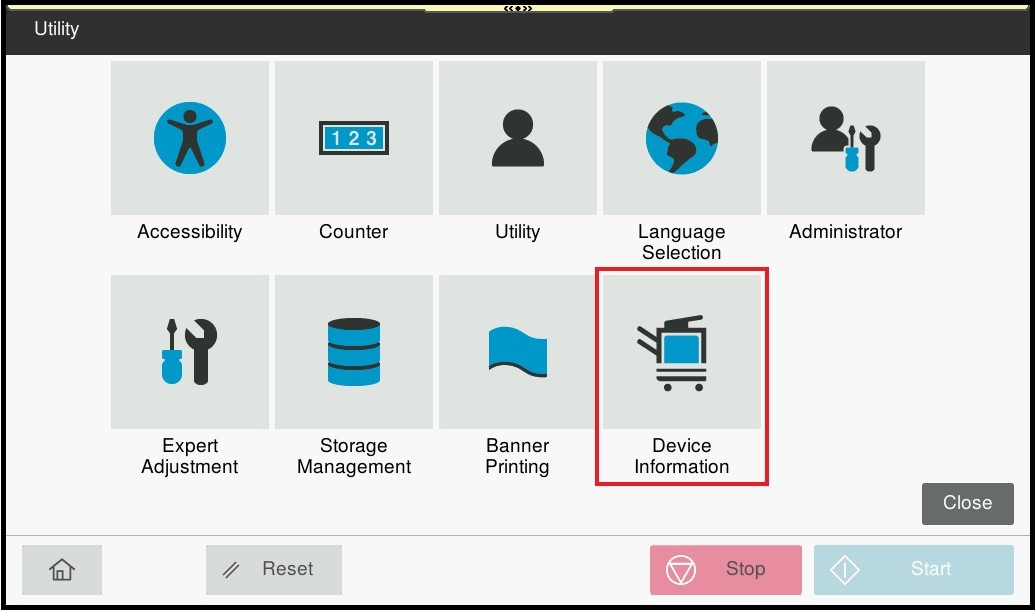Select the Storage Management database icon
Image resolution: width=1035 pixels, height=611 pixels.
click(x=354, y=352)
